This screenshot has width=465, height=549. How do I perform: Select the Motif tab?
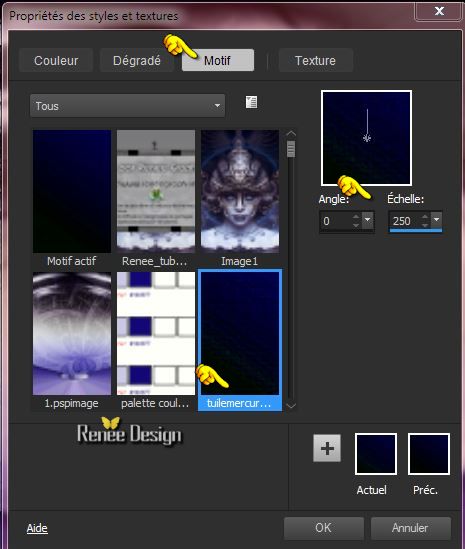(x=218, y=61)
